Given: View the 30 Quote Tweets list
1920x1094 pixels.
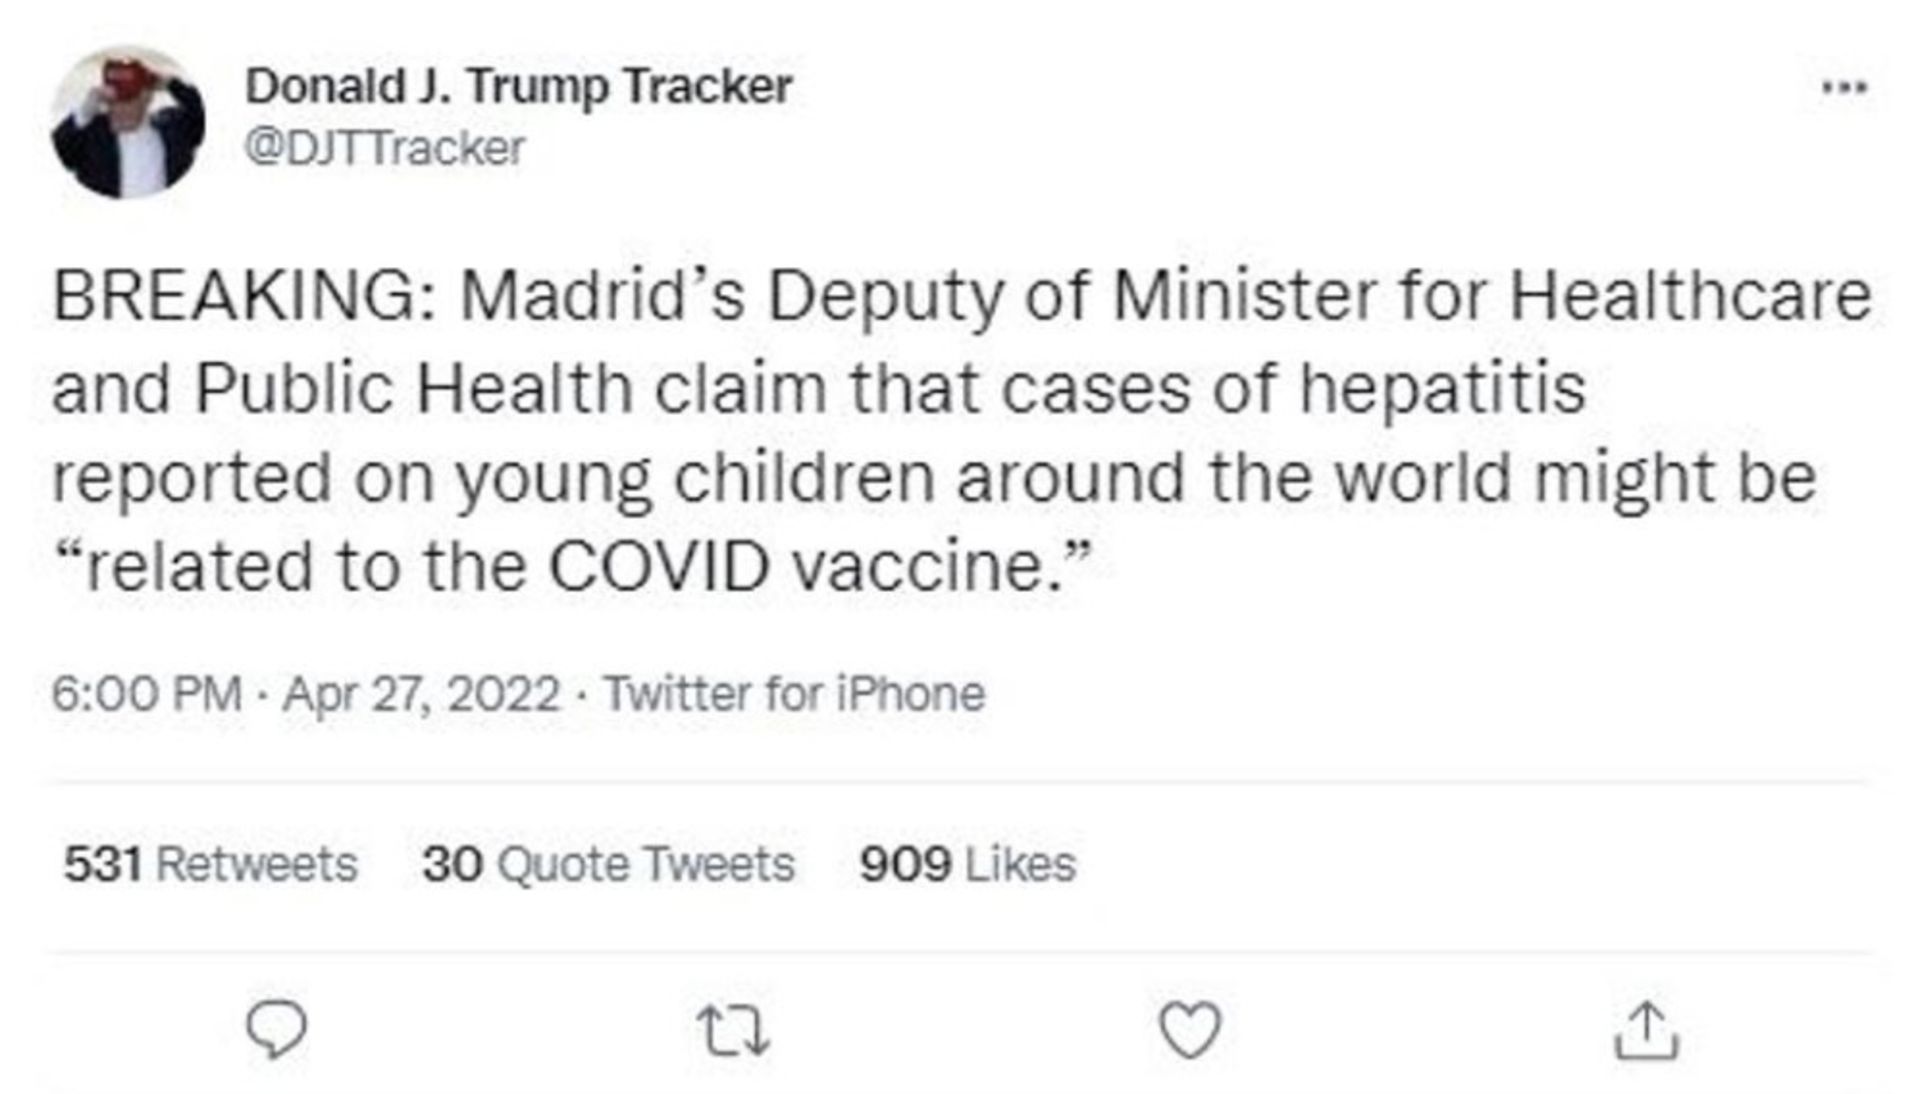Looking at the screenshot, I should pyautogui.click(x=608, y=864).
